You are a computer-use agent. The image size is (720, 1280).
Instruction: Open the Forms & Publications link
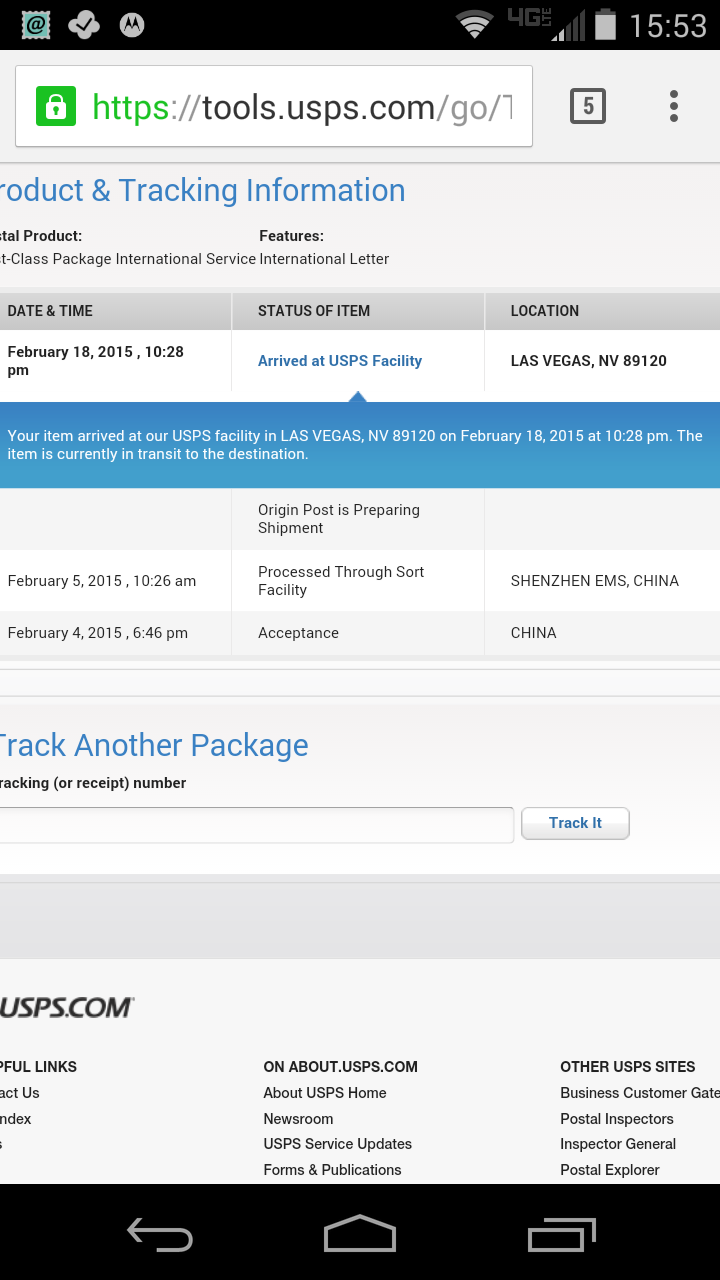pos(332,1170)
